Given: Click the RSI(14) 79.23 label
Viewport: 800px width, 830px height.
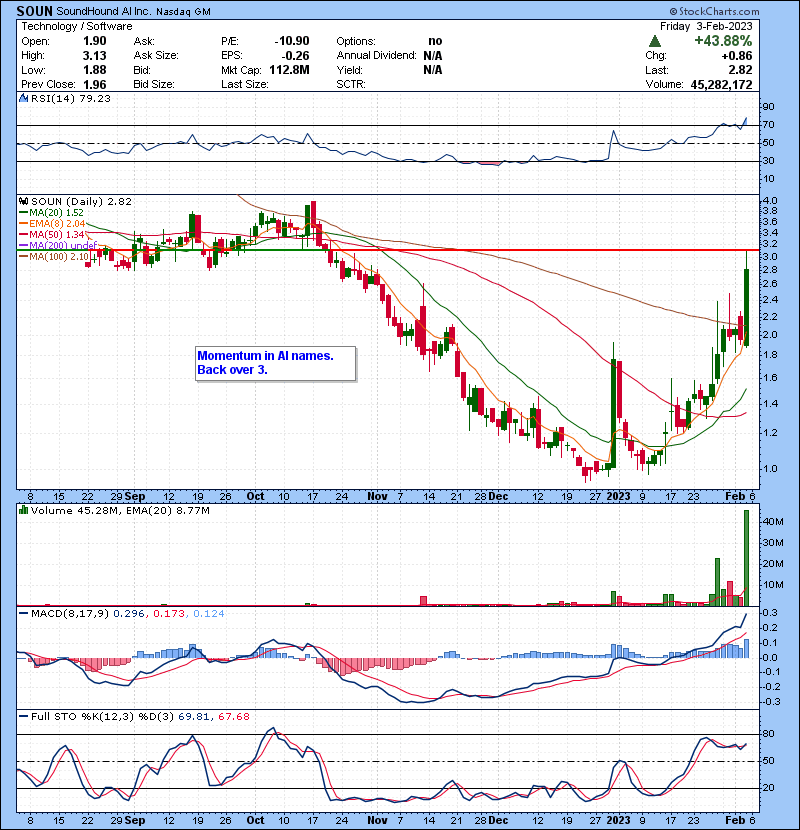Looking at the screenshot, I should tap(70, 98).
